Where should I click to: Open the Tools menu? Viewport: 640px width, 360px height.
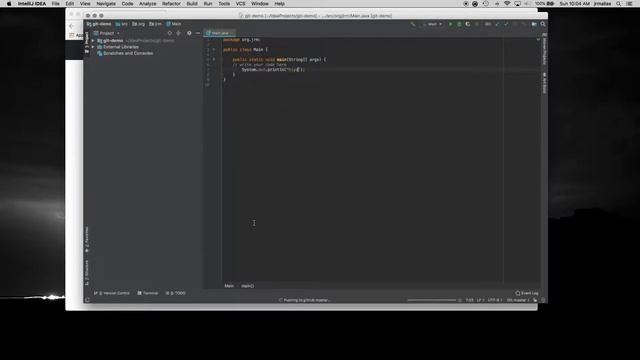coord(224,4)
